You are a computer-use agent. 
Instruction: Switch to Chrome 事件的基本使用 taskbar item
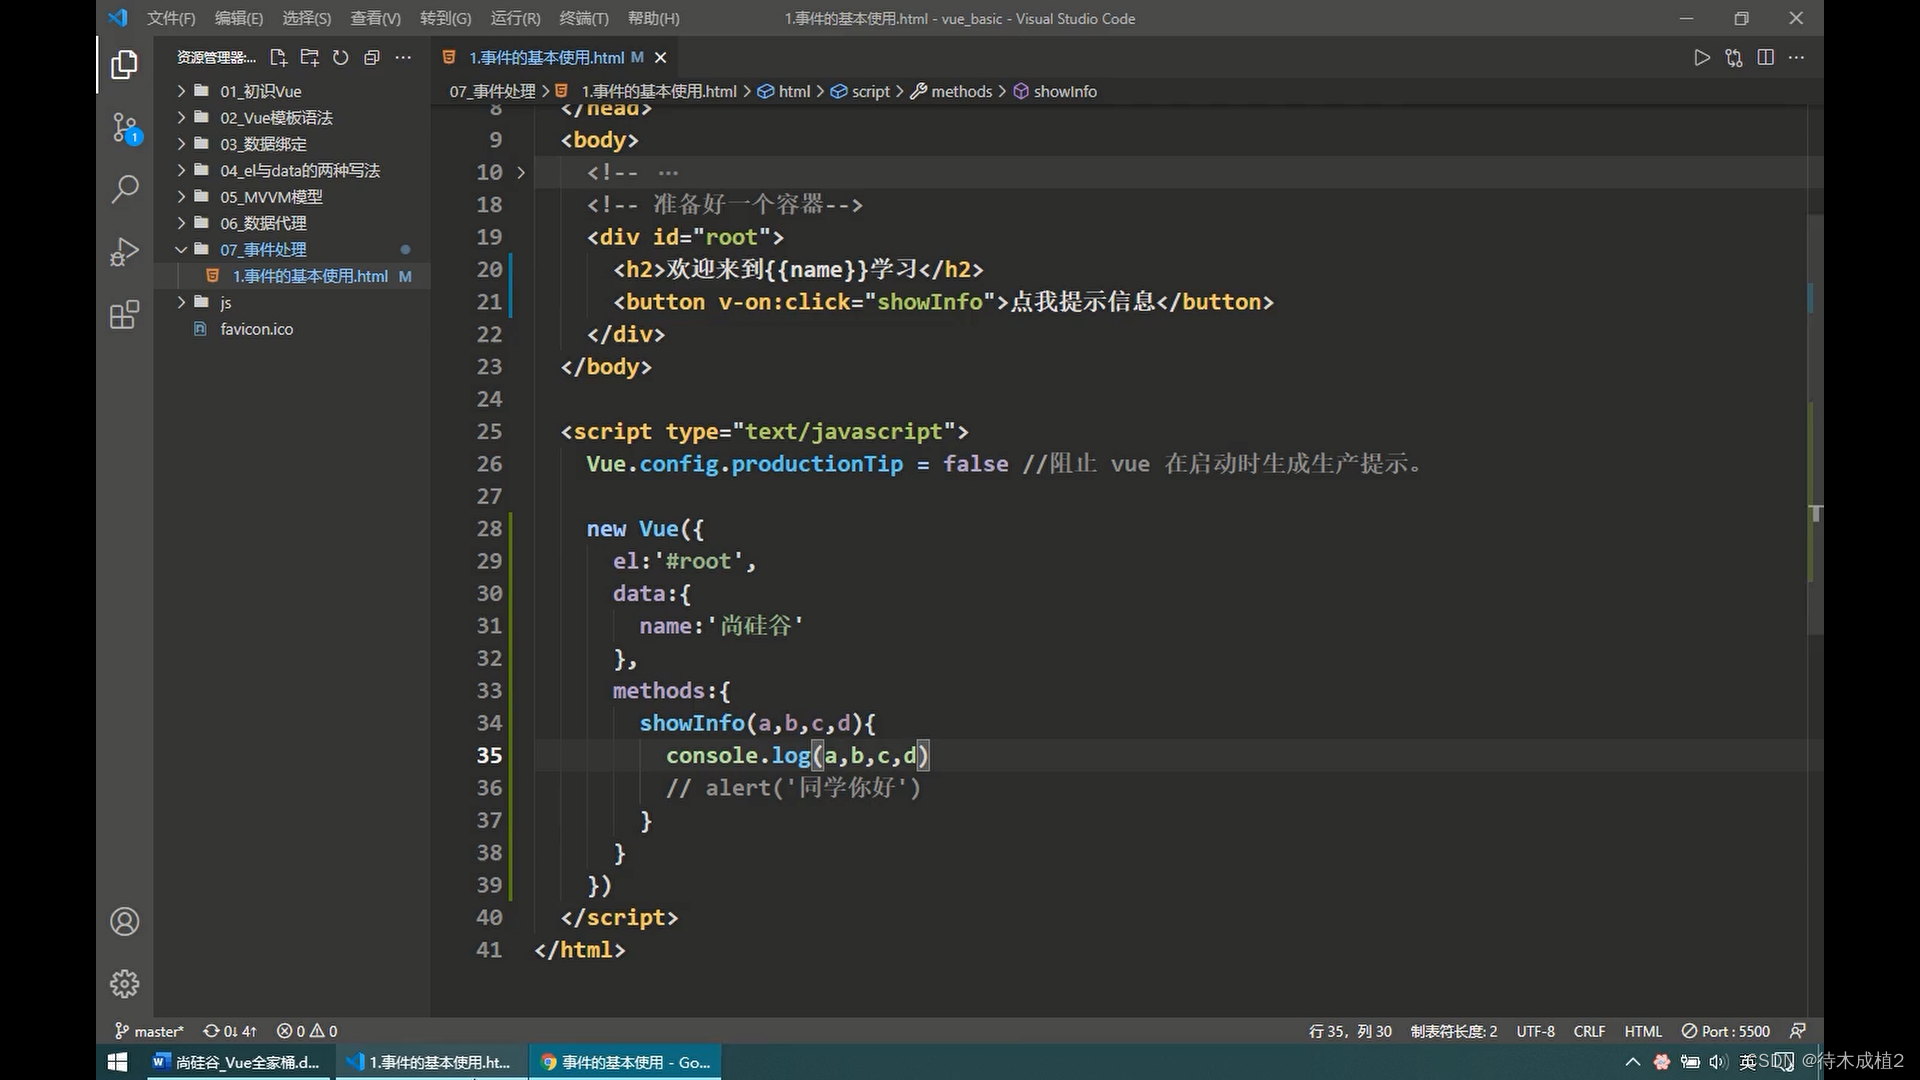(x=626, y=1062)
